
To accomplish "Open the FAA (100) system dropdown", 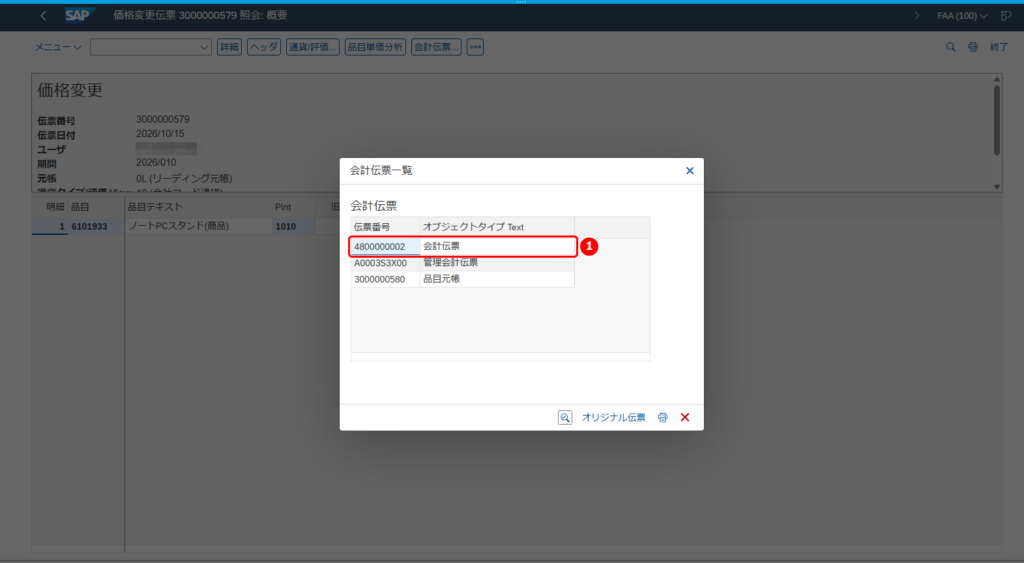I will [962, 16].
